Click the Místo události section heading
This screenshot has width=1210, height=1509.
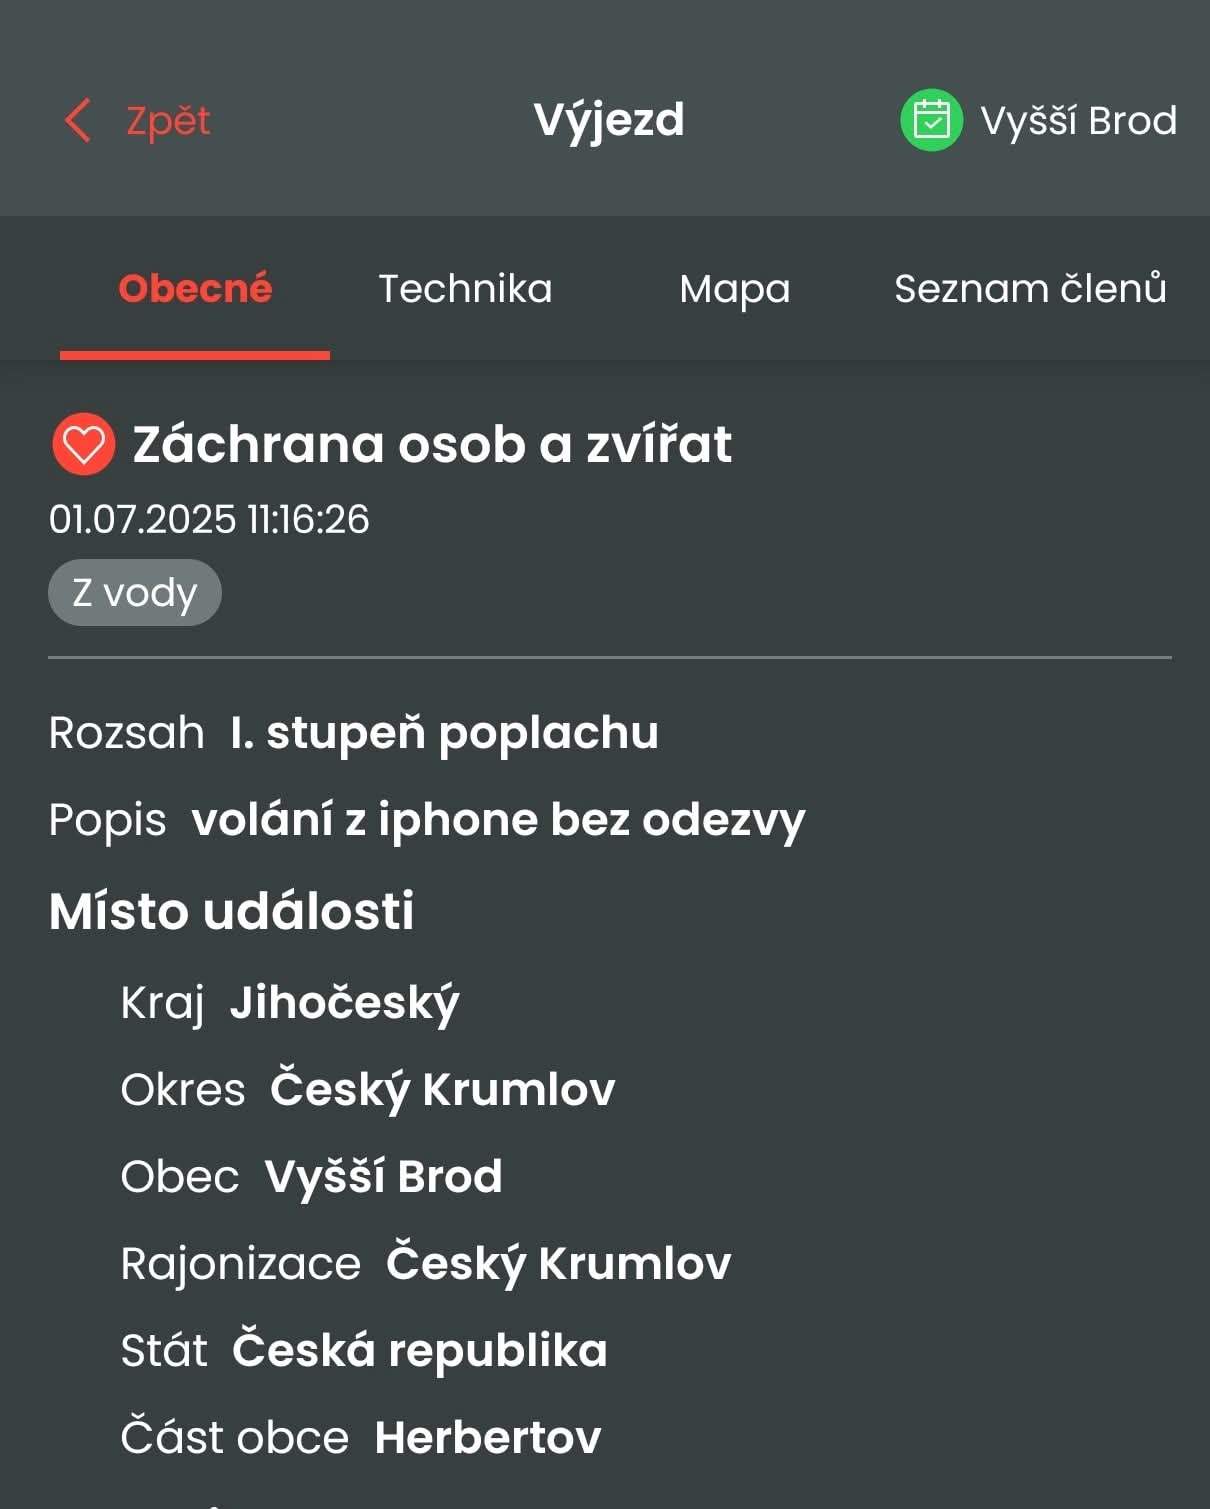232,911
